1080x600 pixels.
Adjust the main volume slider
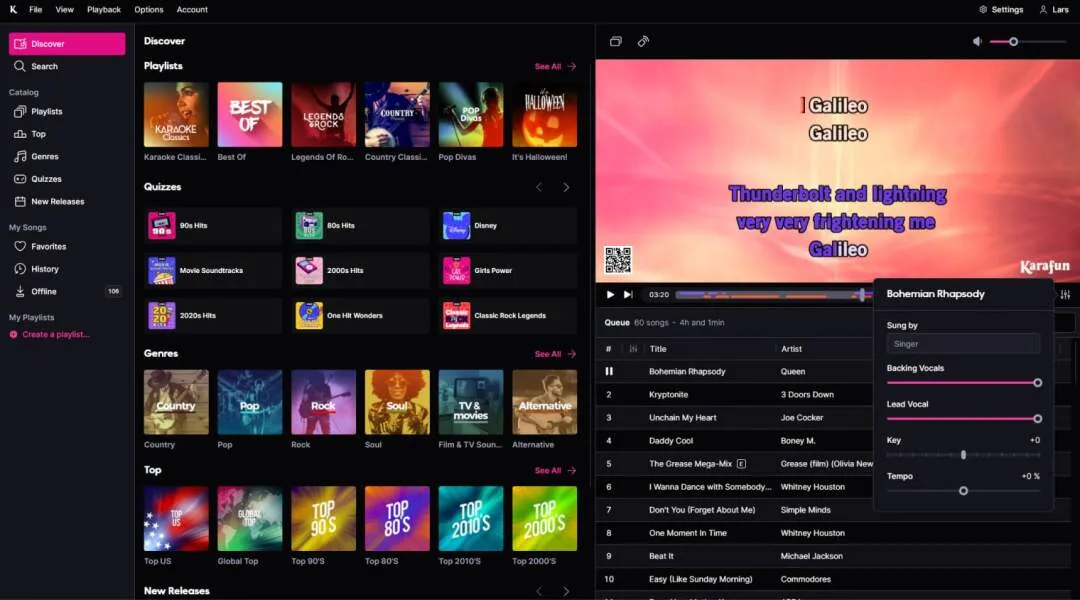1028,42
